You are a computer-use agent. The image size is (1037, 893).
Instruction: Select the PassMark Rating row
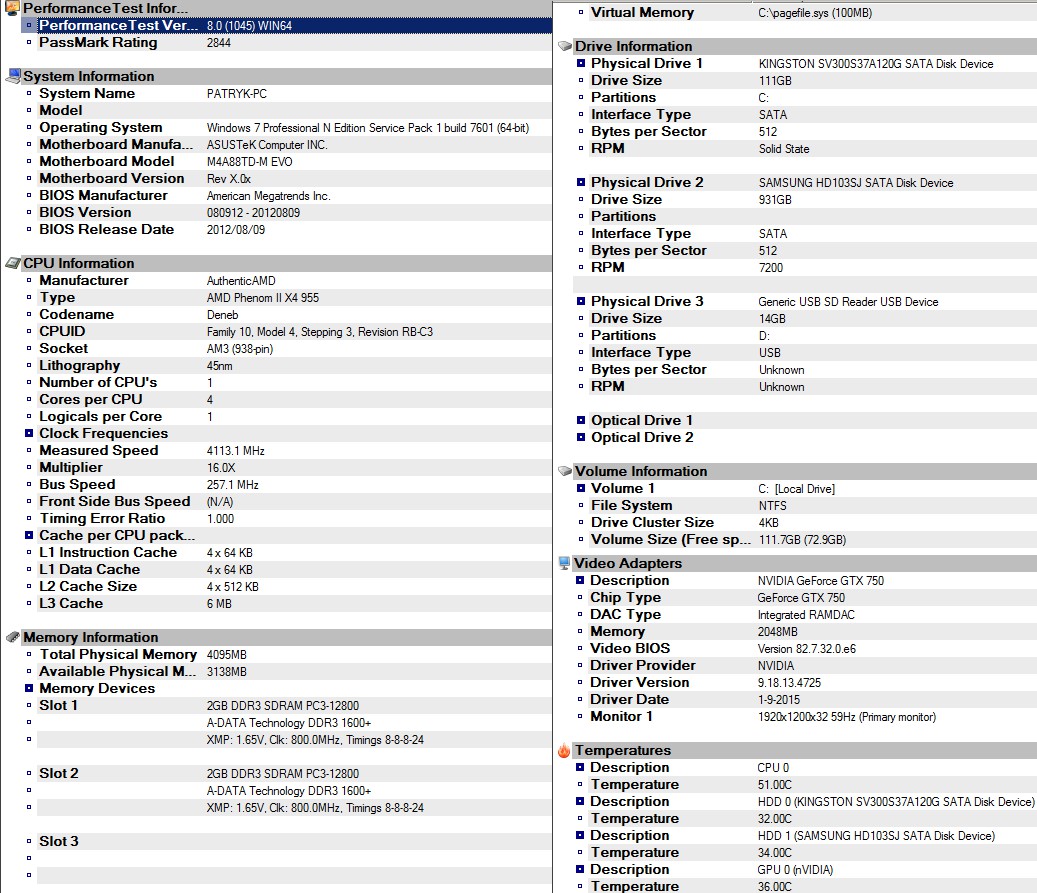(x=294, y=42)
